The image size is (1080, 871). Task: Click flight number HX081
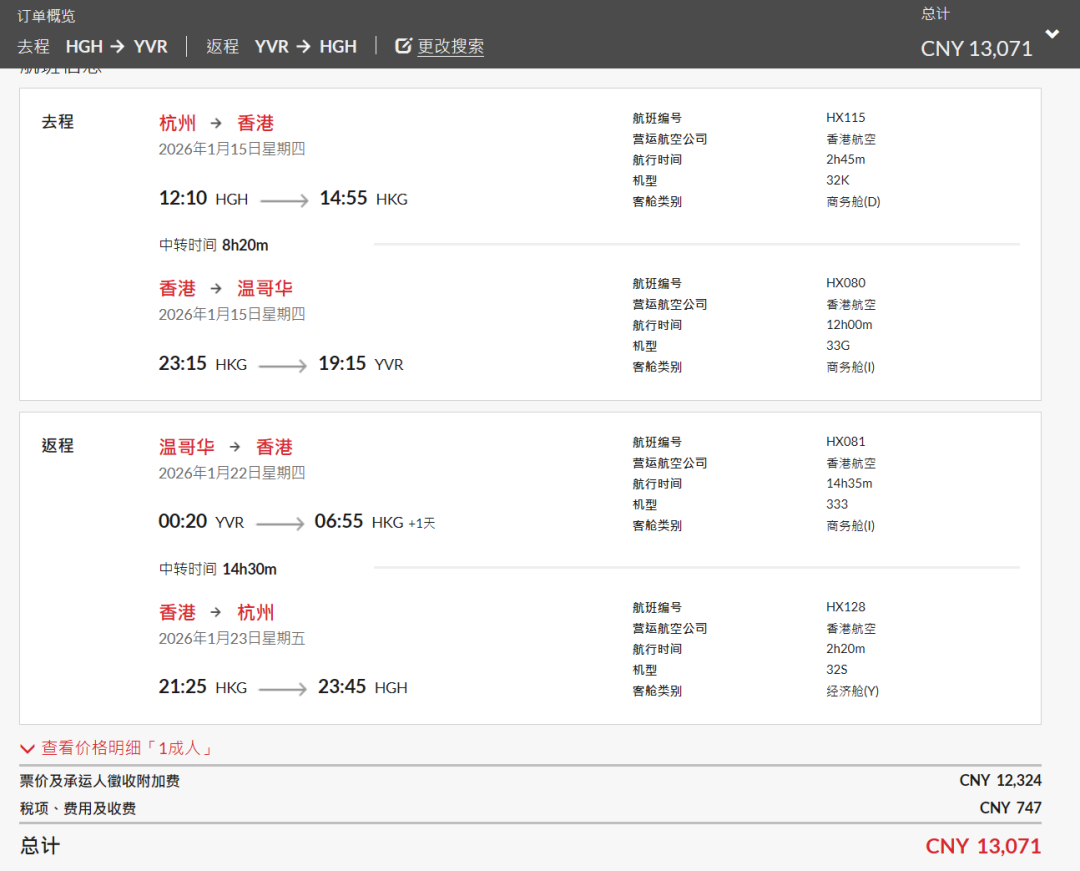point(845,442)
